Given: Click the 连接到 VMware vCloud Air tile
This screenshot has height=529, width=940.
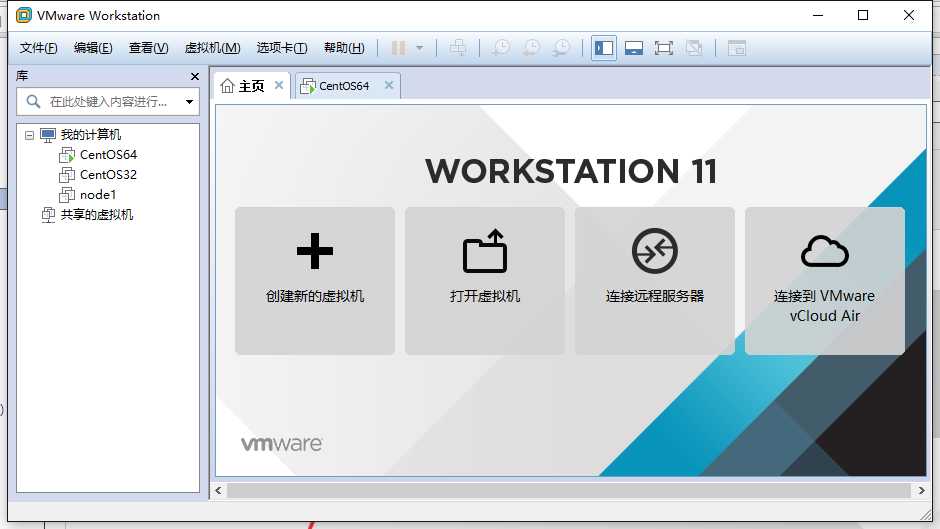Looking at the screenshot, I should pos(825,281).
